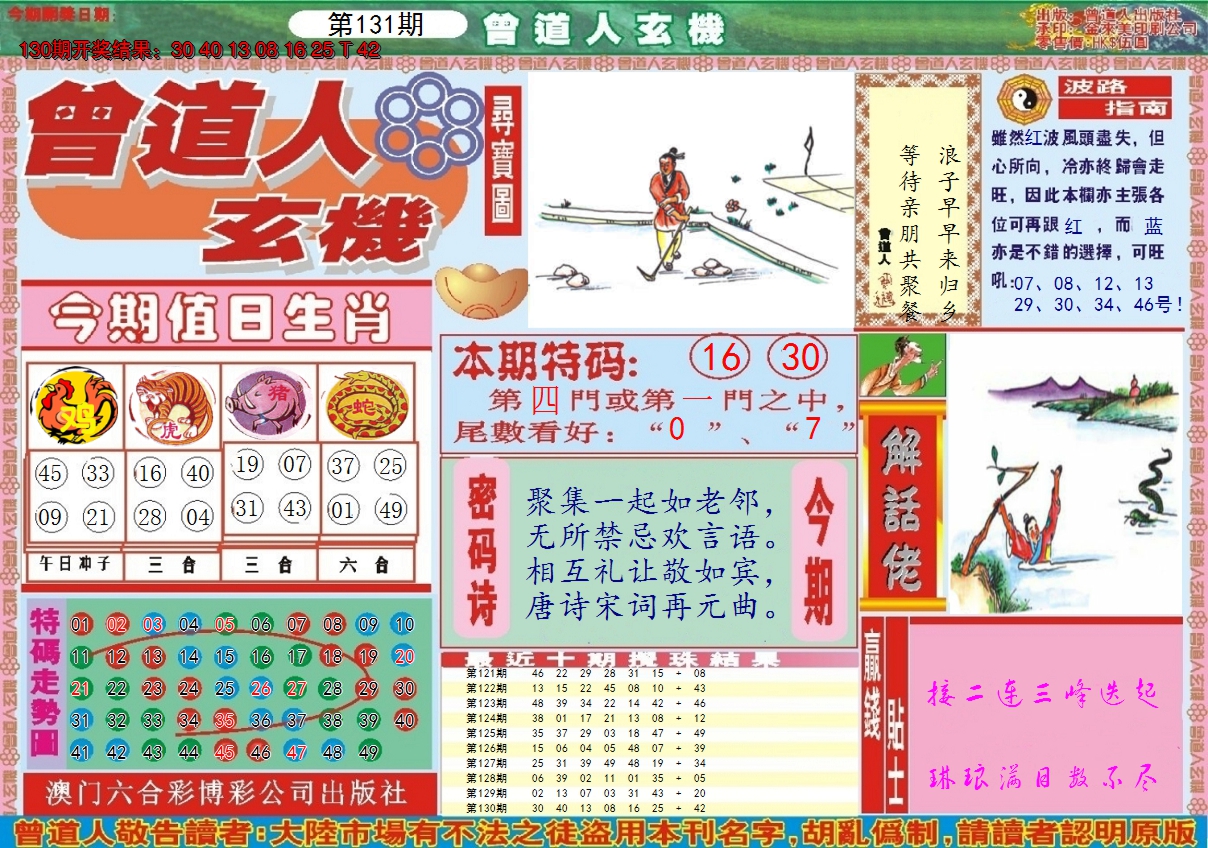The height and width of the screenshot is (848, 1208).
Task: Open the farmer hoeing treasure map picture
Action: (x=690, y=199)
